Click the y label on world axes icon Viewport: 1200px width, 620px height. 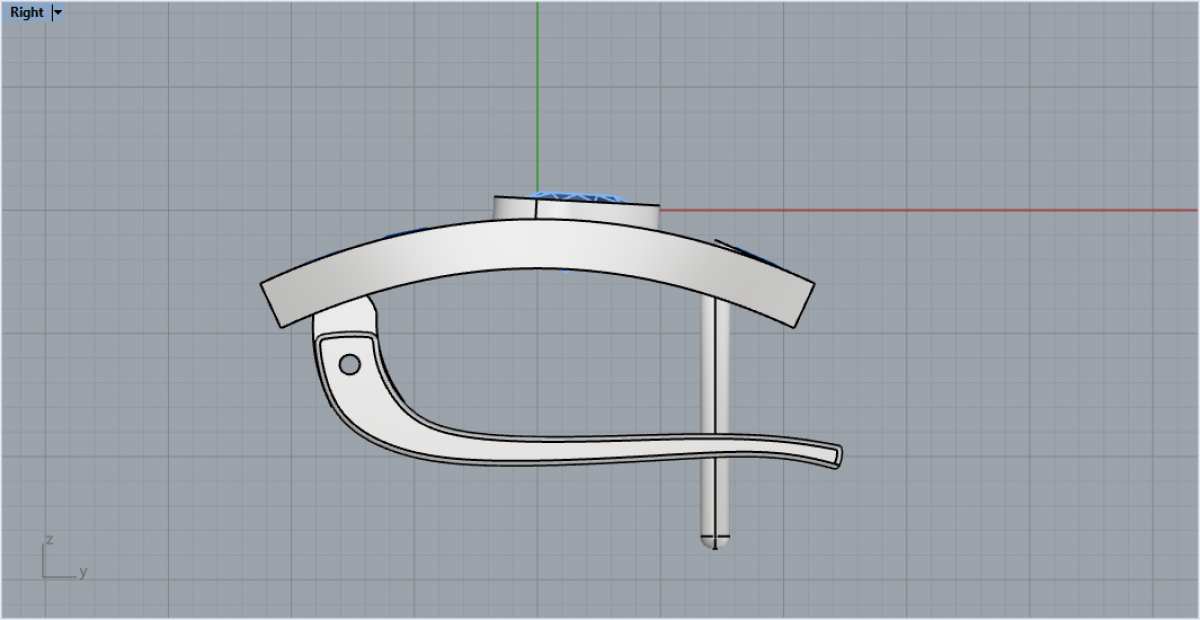[x=83, y=572]
